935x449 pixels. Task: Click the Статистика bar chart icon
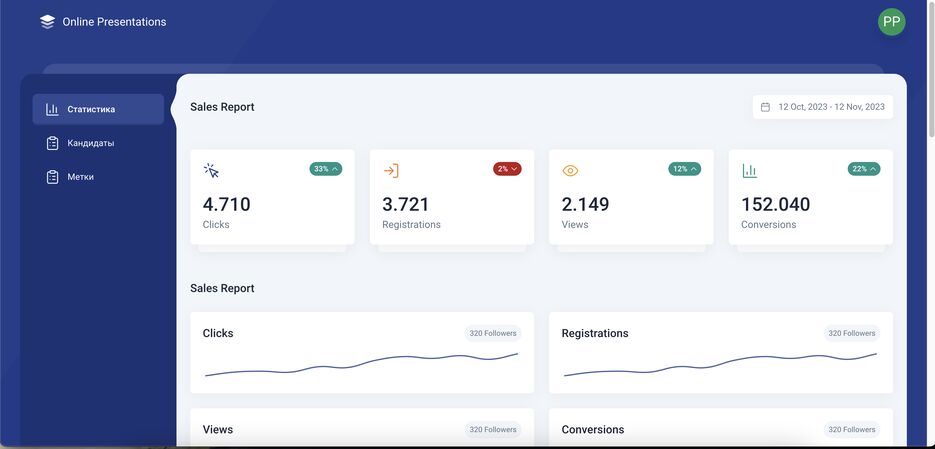[x=52, y=109]
